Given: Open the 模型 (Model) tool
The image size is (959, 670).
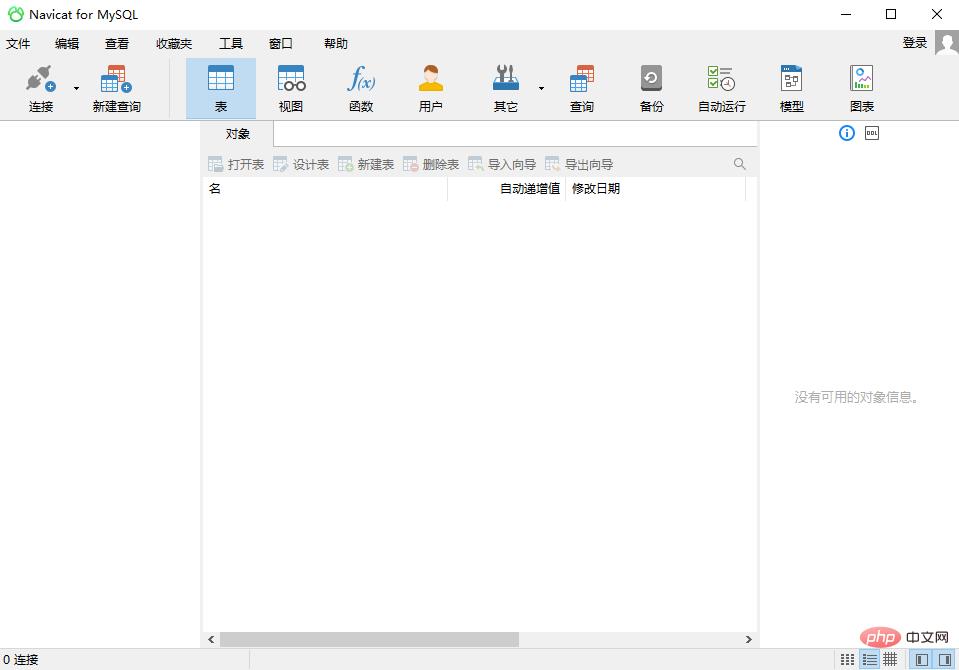Looking at the screenshot, I should click(791, 88).
